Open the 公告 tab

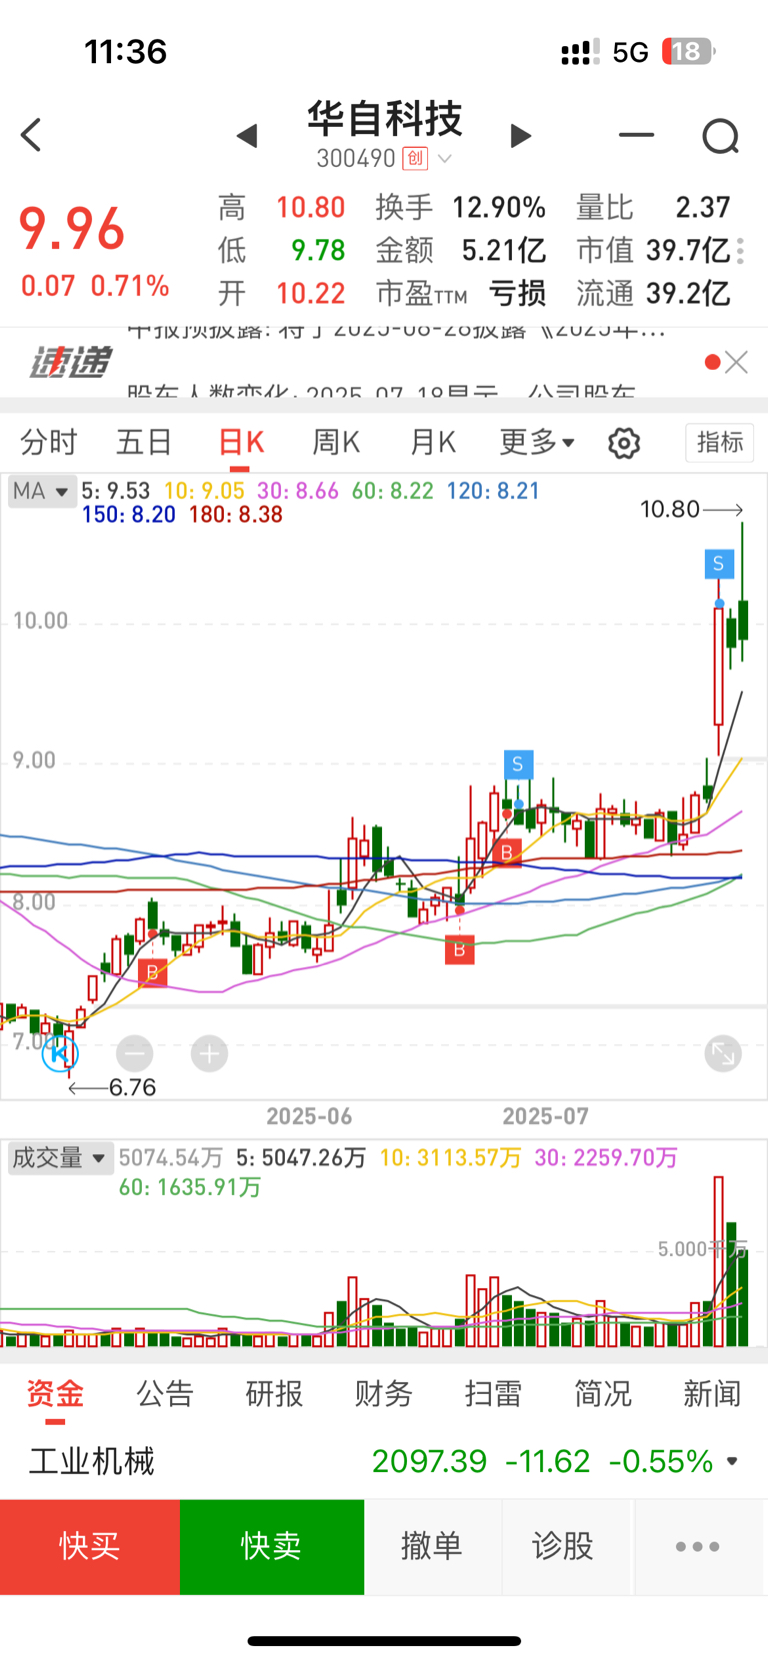pyautogui.click(x=165, y=1394)
